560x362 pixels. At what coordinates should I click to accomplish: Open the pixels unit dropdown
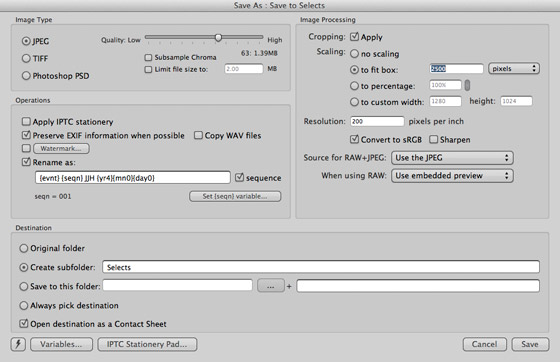(514, 69)
